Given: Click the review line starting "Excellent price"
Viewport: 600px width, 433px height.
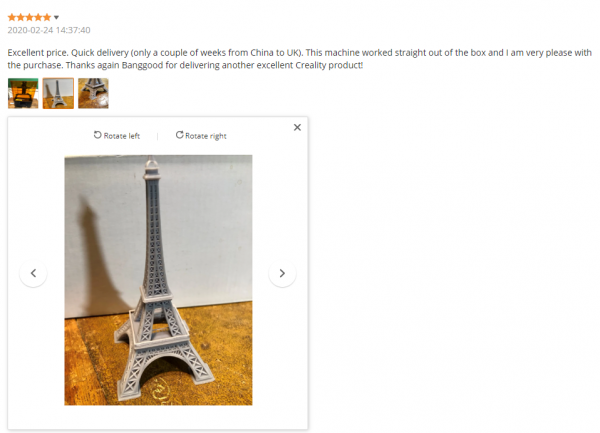Looking at the screenshot, I should [x=300, y=53].
